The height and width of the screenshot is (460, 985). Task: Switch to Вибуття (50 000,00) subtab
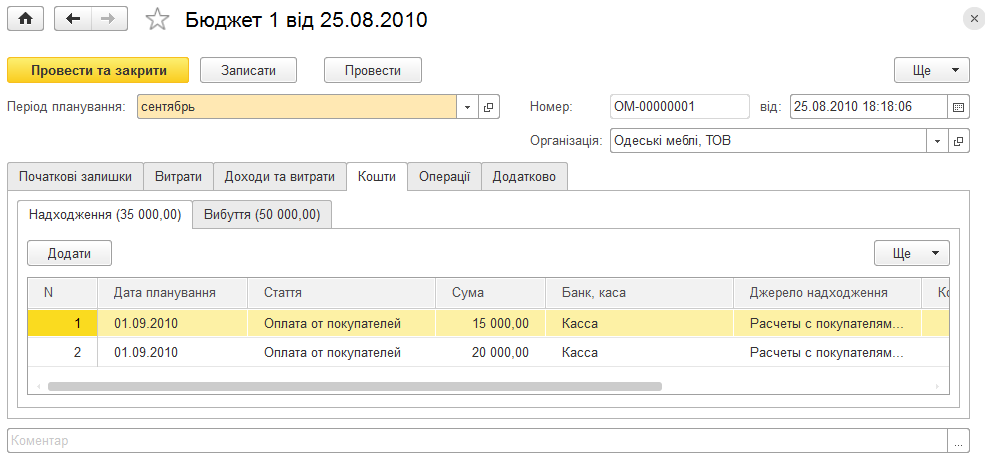click(262, 215)
